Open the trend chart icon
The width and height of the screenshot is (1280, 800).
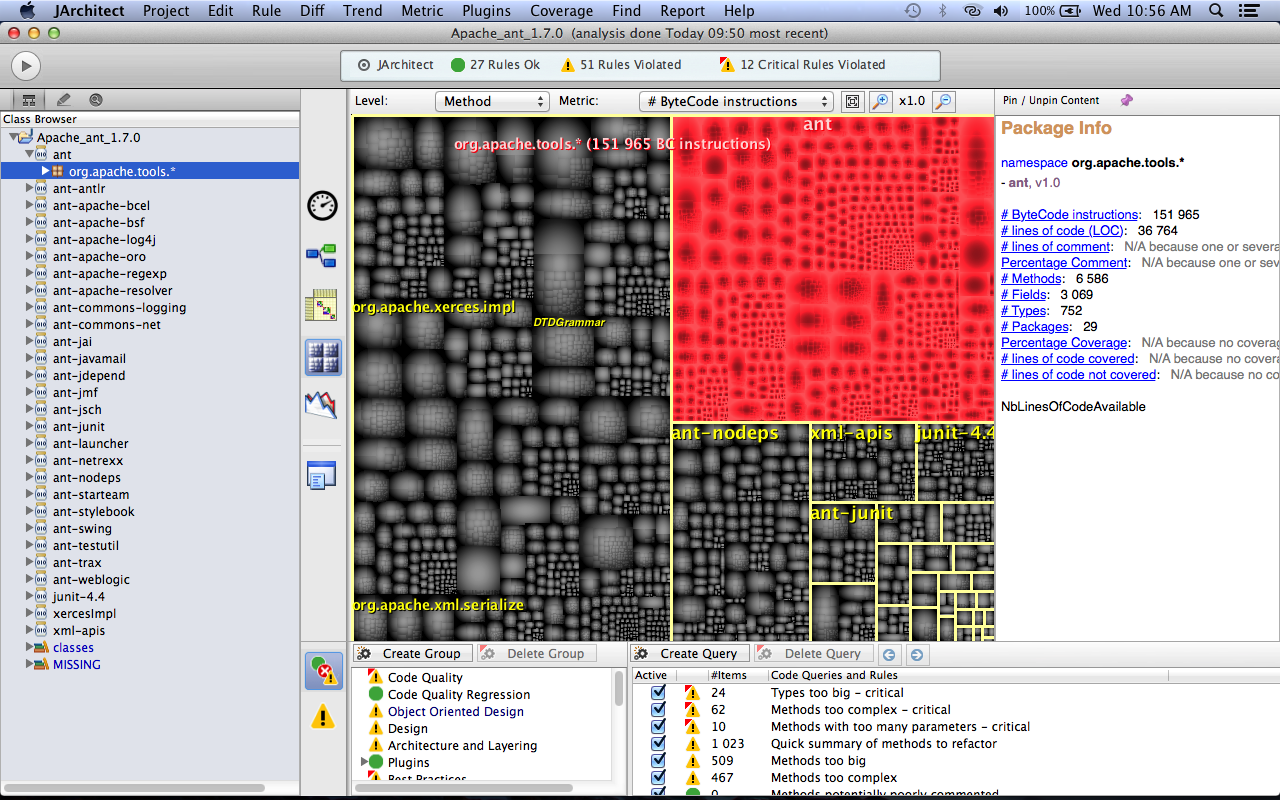pyautogui.click(x=322, y=405)
